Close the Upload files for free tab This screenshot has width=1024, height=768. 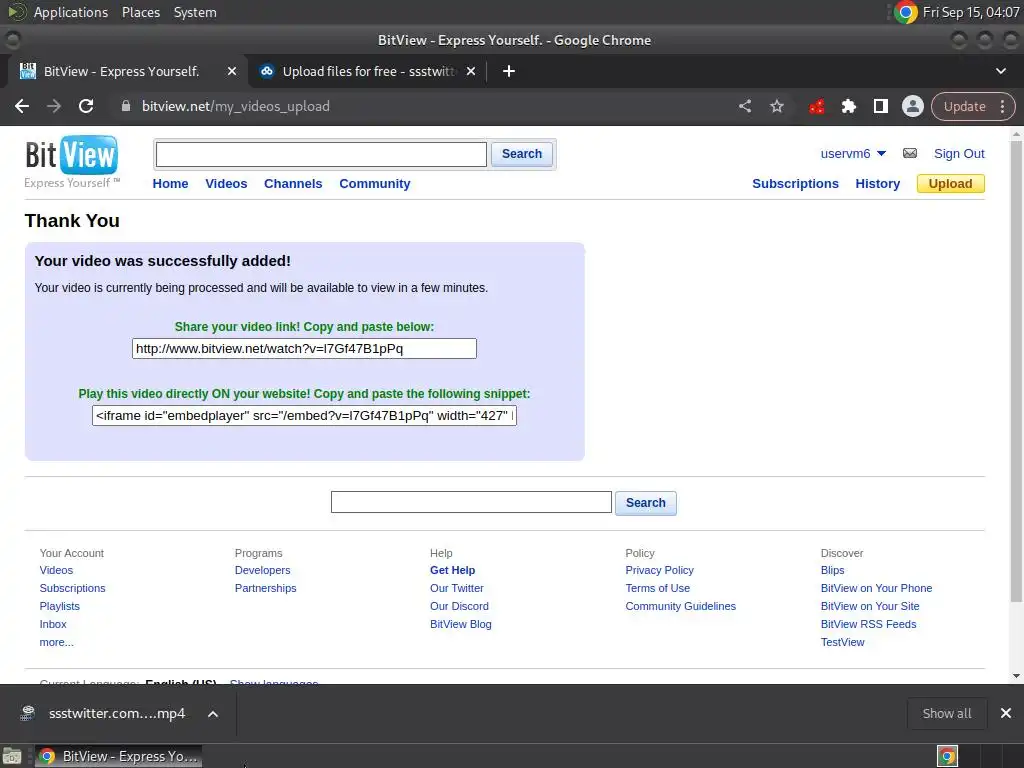pos(471,71)
